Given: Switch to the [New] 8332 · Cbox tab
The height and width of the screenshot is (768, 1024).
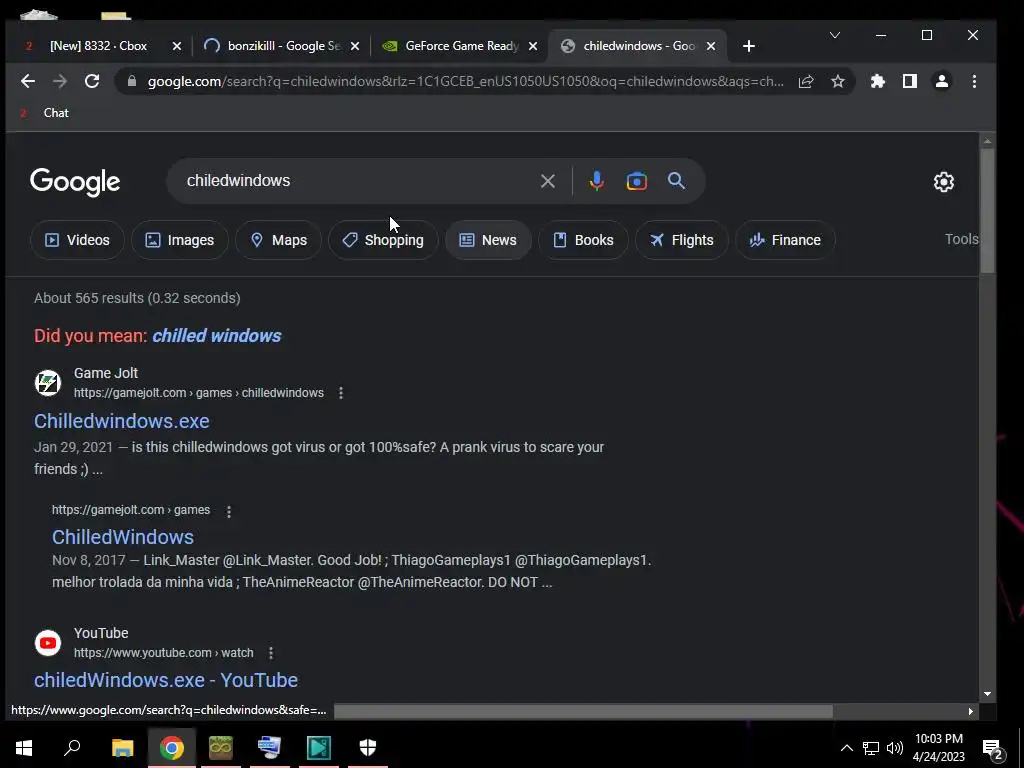Looking at the screenshot, I should point(98,46).
